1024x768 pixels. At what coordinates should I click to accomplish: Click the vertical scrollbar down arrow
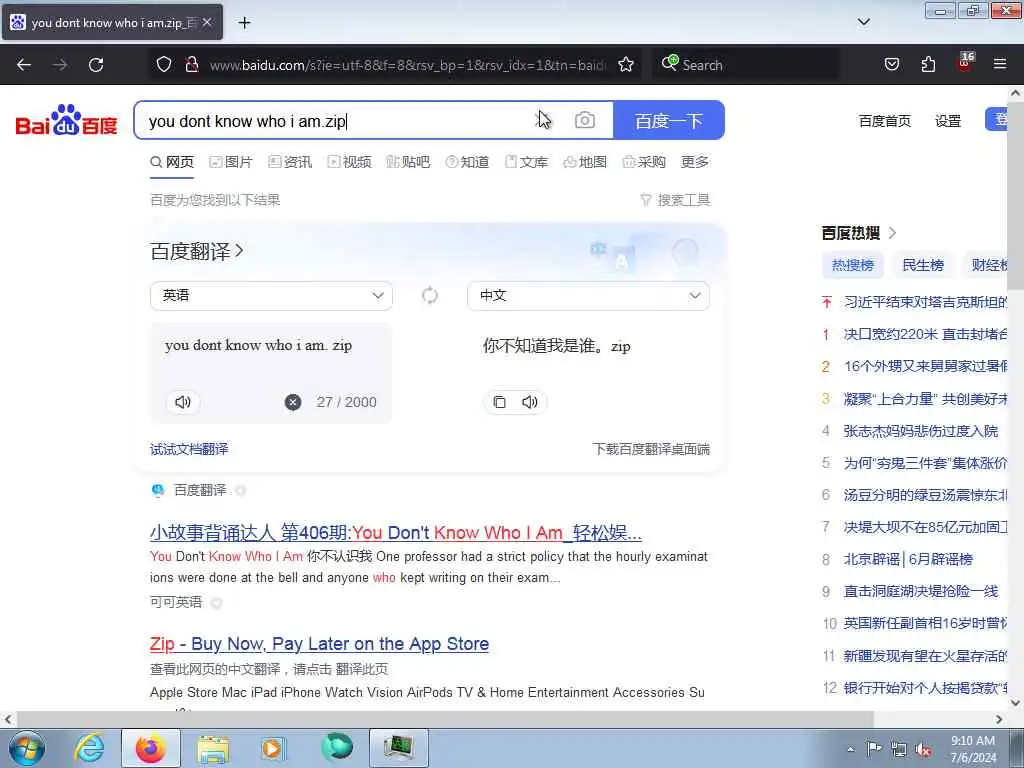coord(1016,703)
